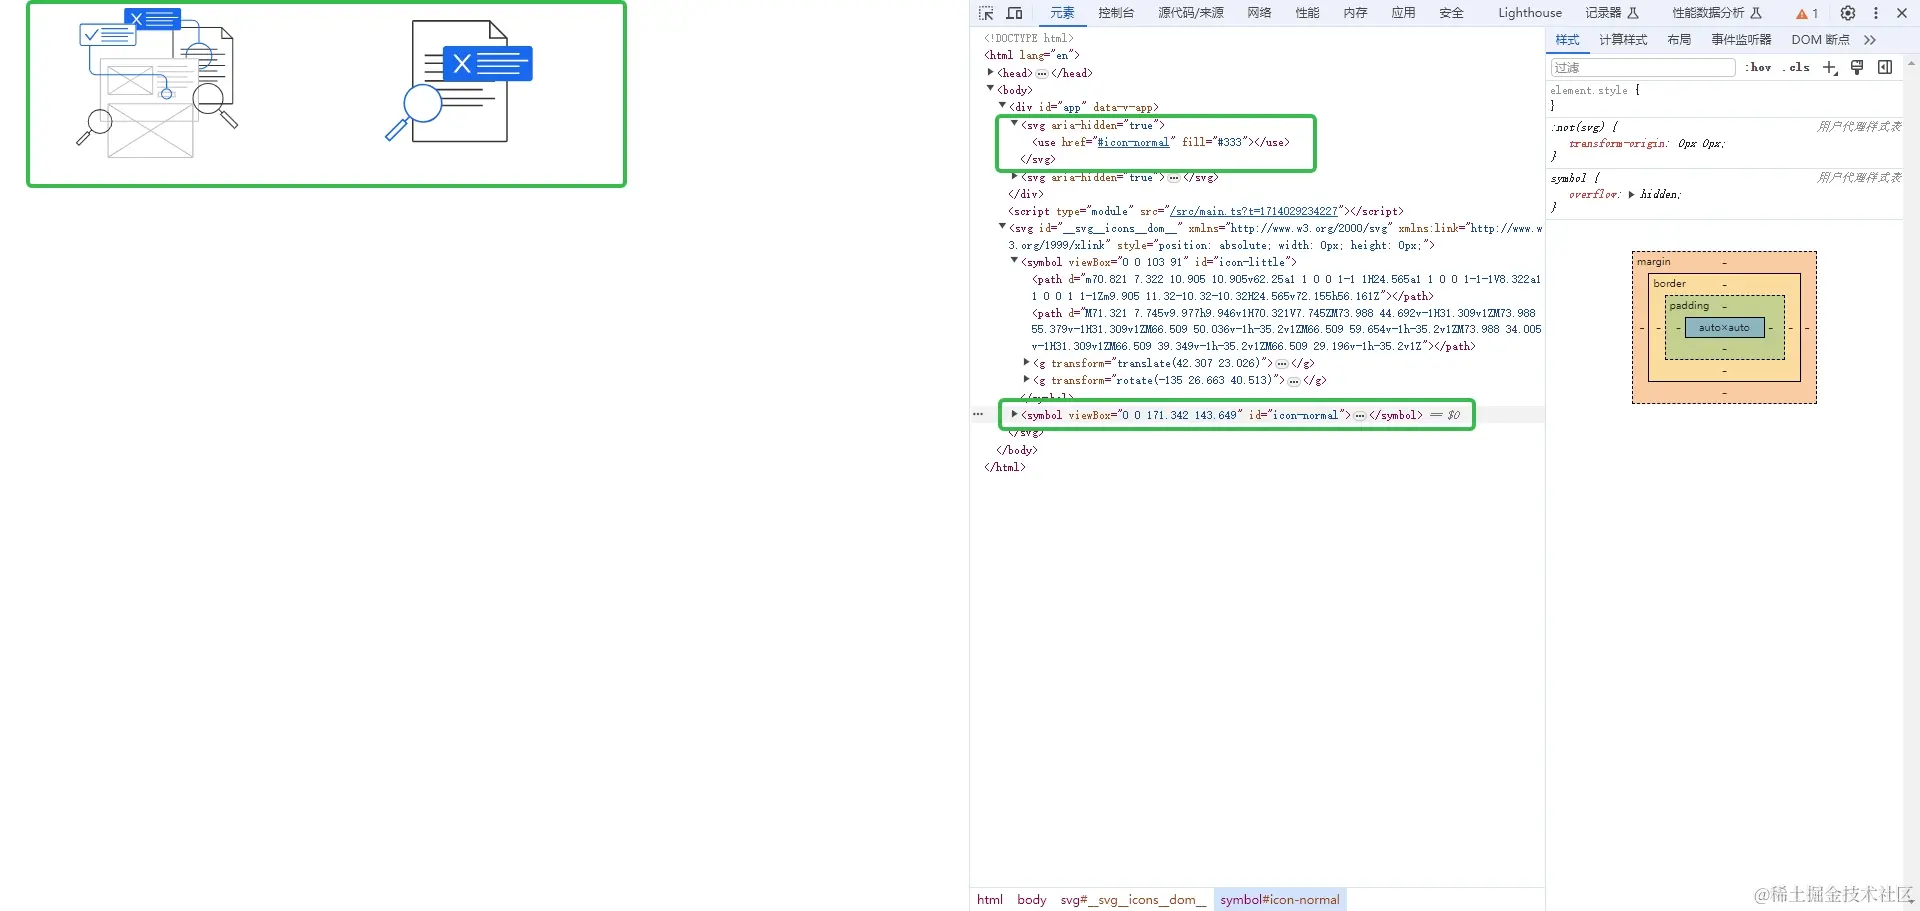Open the three-dot actions beside selected row

[x=978, y=414]
